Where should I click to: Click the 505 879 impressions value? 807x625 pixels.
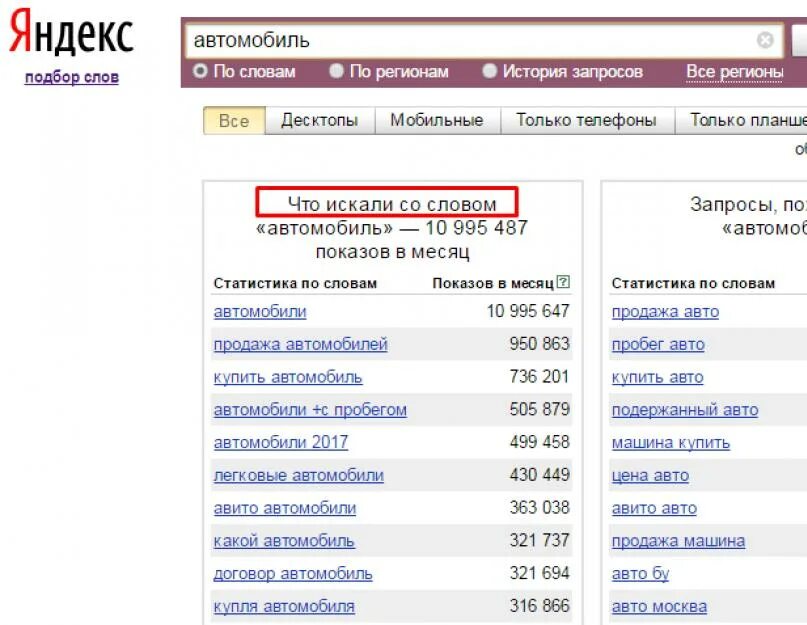[539, 409]
